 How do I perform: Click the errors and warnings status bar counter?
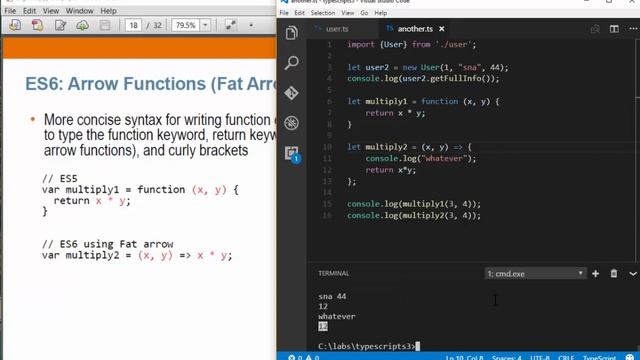pyautogui.click(x=304, y=358)
